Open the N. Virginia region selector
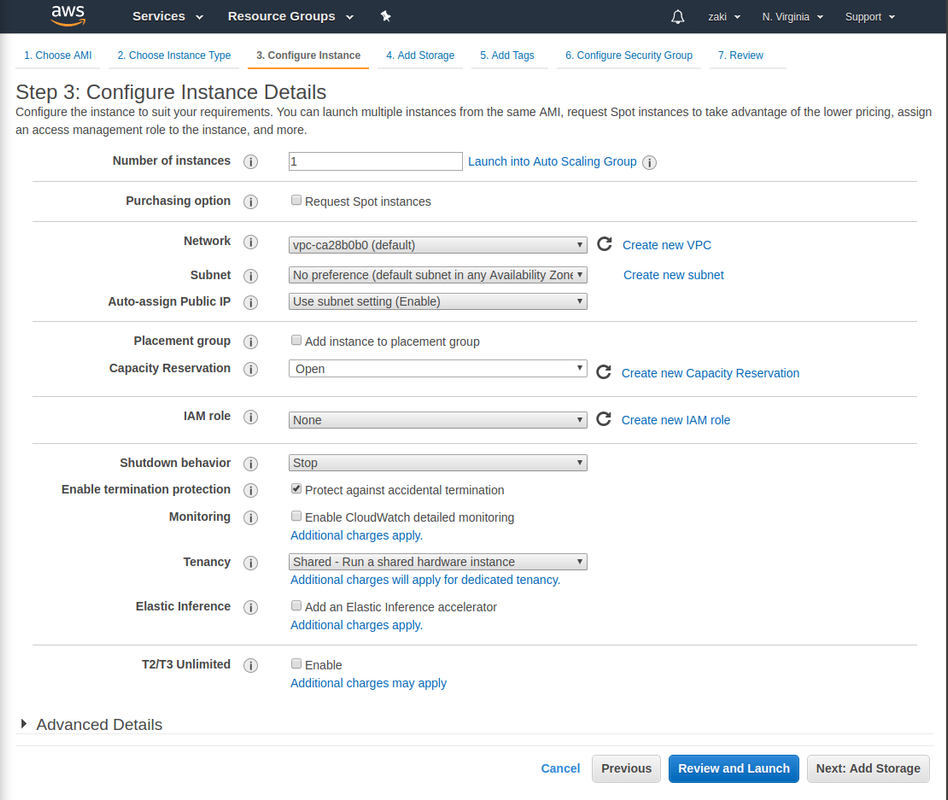 click(x=792, y=17)
